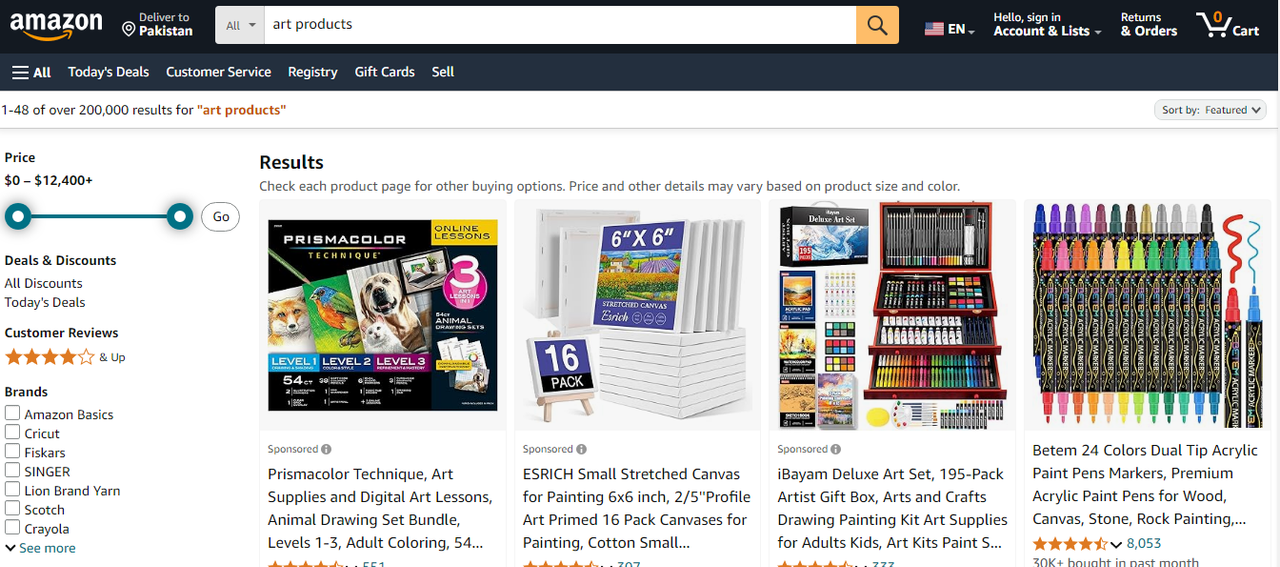Enable the Fiskars brand filter checkbox
The image size is (1280, 567).
click(12, 451)
